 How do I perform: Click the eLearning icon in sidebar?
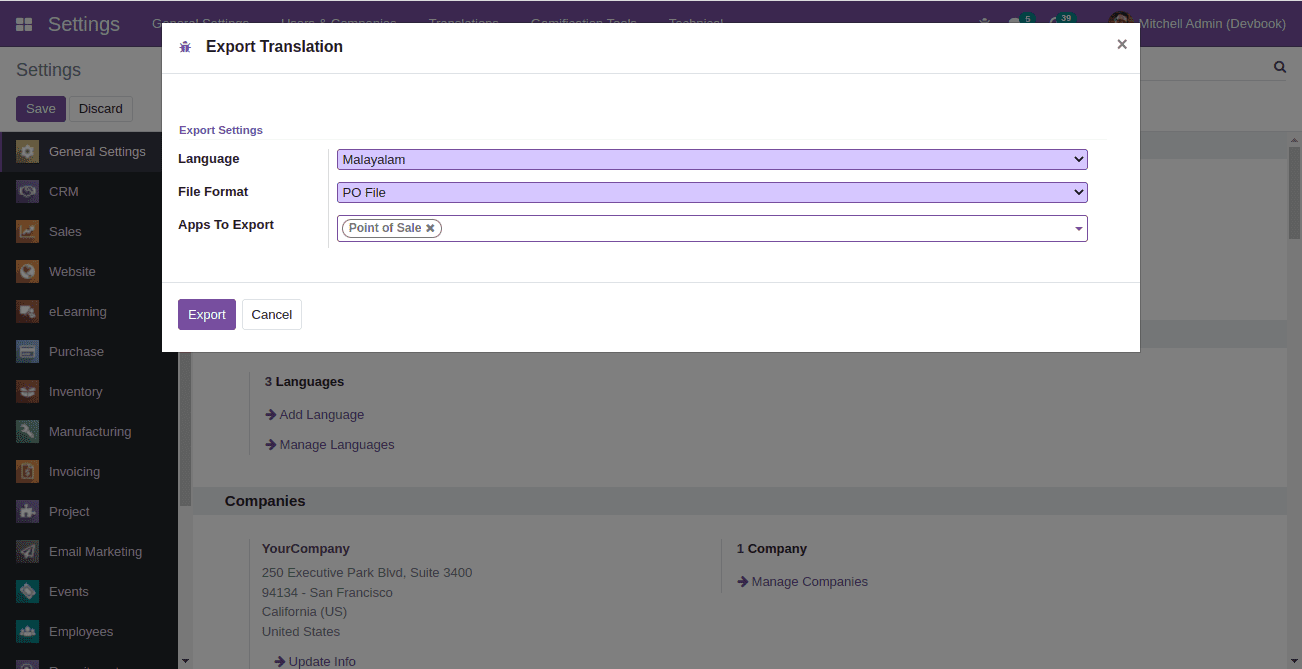click(27, 312)
